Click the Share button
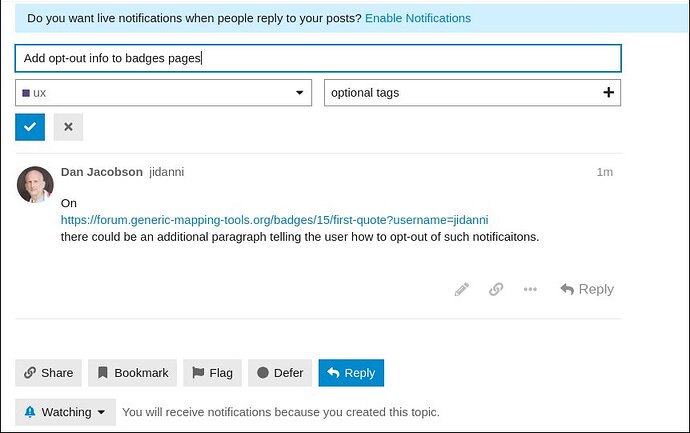 pyautogui.click(x=48, y=373)
